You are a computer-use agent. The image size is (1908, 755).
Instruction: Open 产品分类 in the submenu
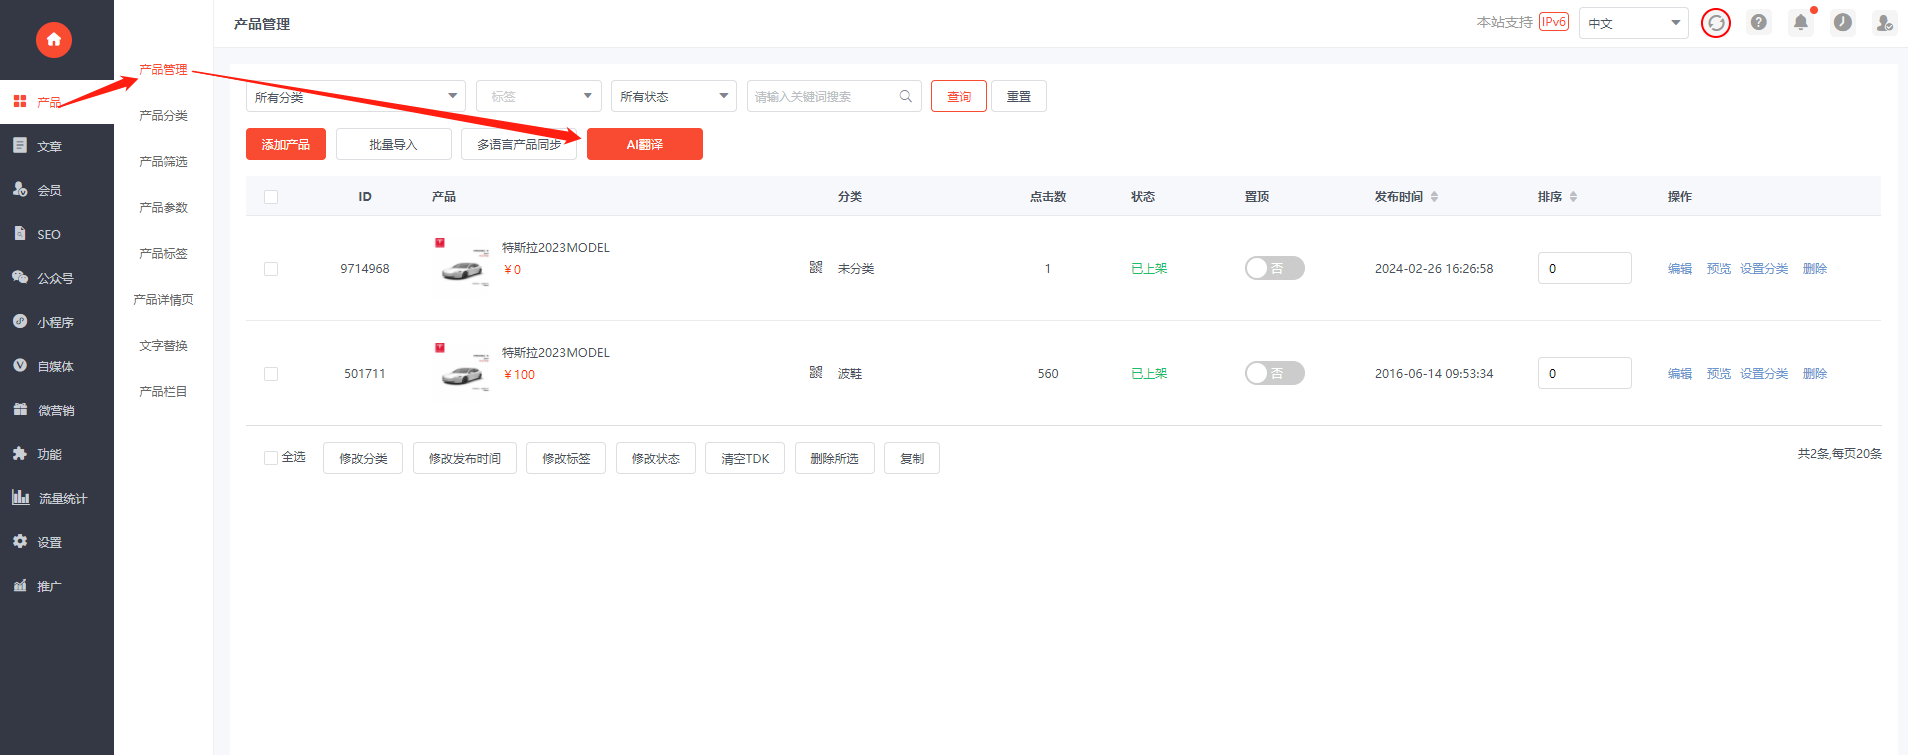pyautogui.click(x=163, y=116)
